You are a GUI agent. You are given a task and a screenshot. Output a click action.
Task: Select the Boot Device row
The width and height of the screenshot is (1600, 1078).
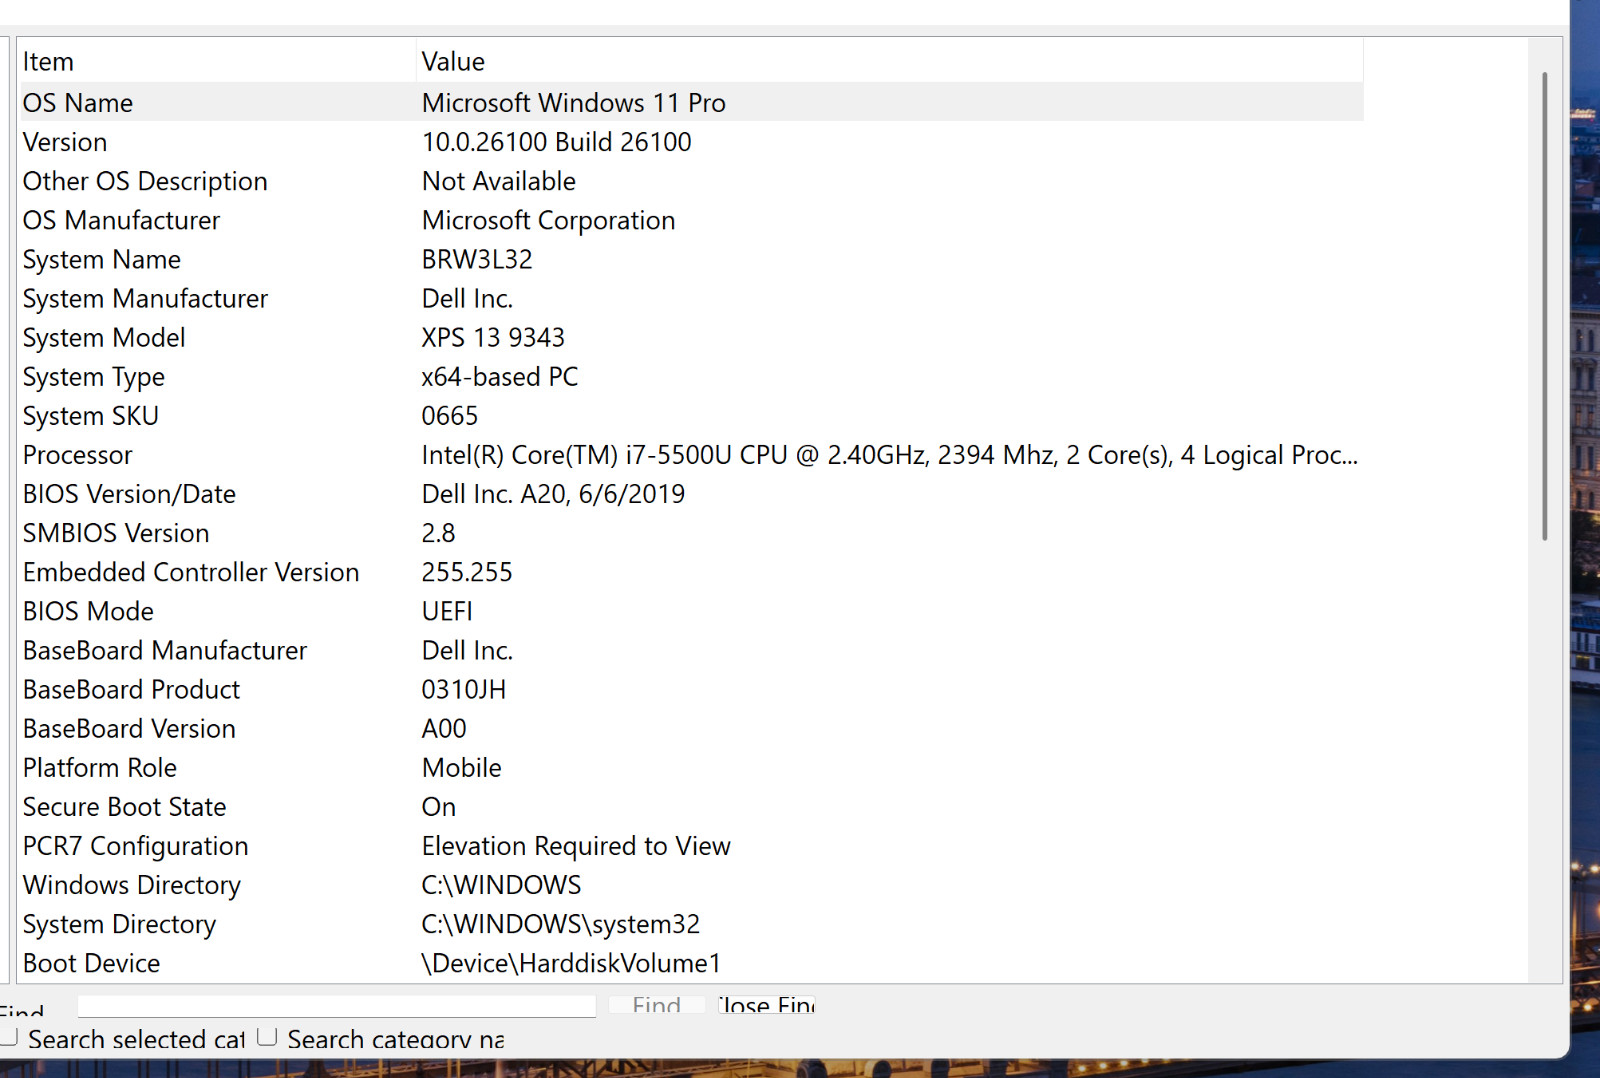pos(691,963)
